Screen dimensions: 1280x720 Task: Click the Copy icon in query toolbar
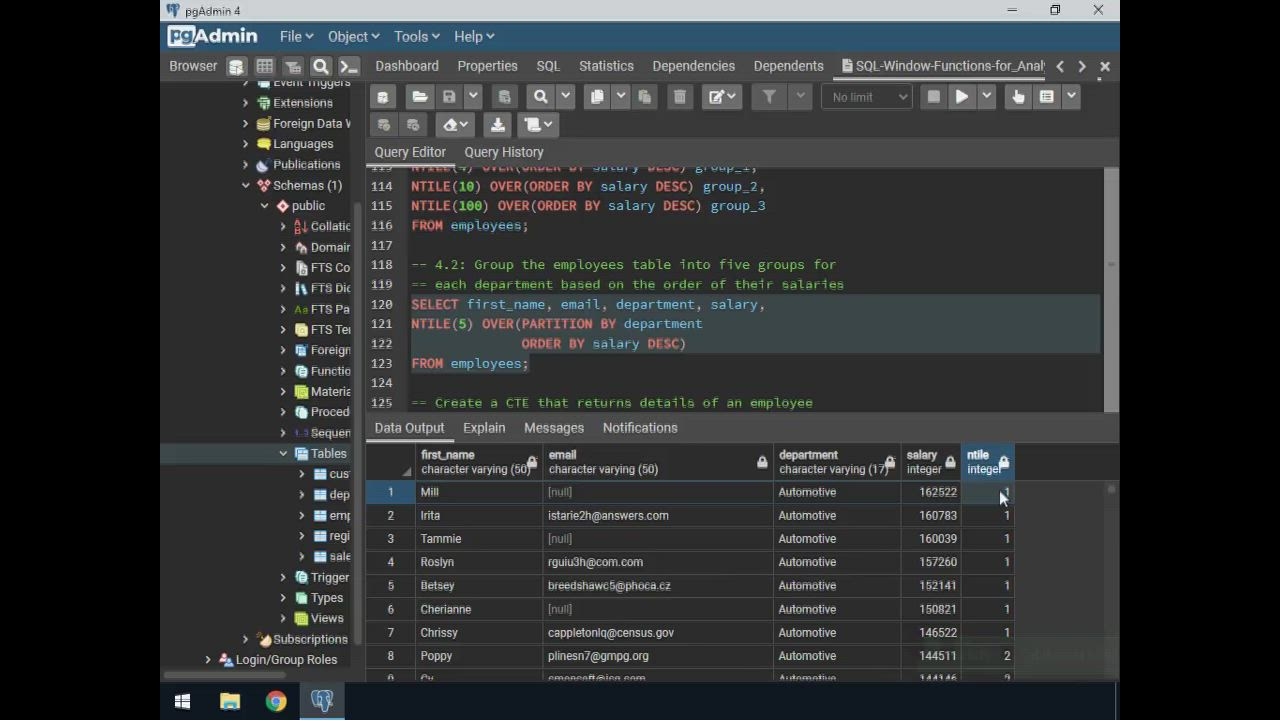[x=597, y=97]
